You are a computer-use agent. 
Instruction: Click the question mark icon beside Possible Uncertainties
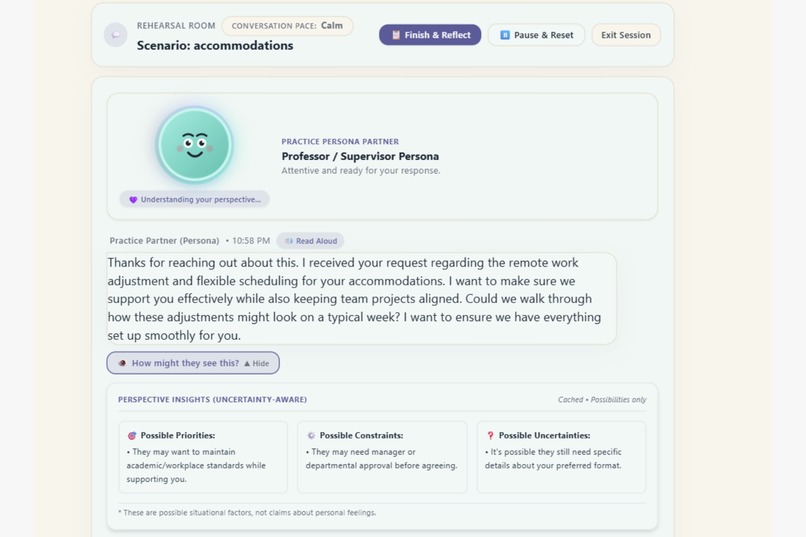click(490, 435)
